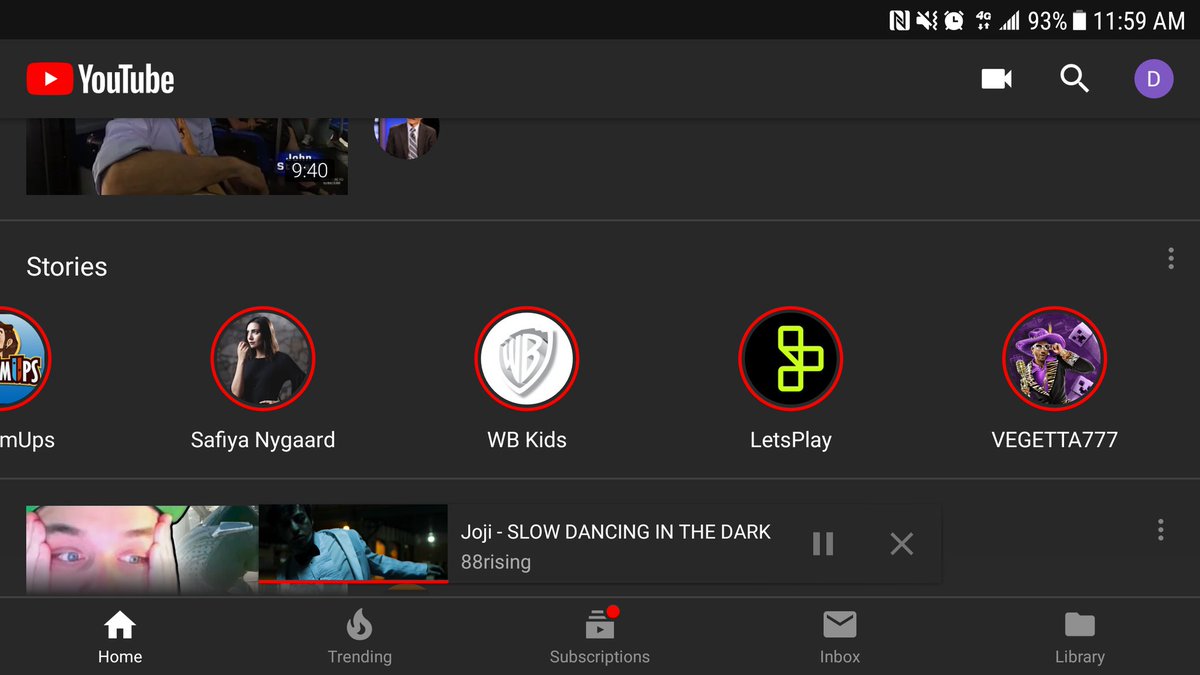Open the face thumbnail video at bottom
Viewport: 1200px width, 675px height.
click(x=142, y=550)
